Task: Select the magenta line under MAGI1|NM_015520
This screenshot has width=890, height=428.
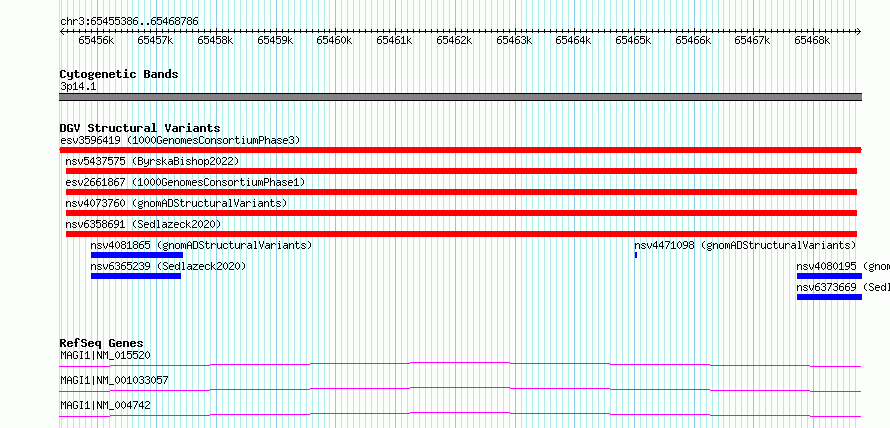Action: pos(460,364)
